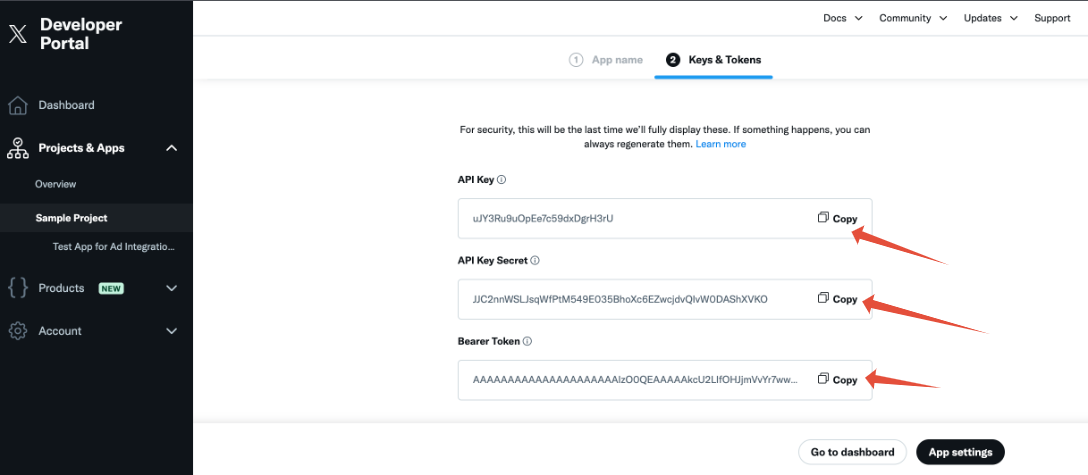Screen dimensions: 1088x475
Task: Expand the Account section chevron
Action: point(172,331)
